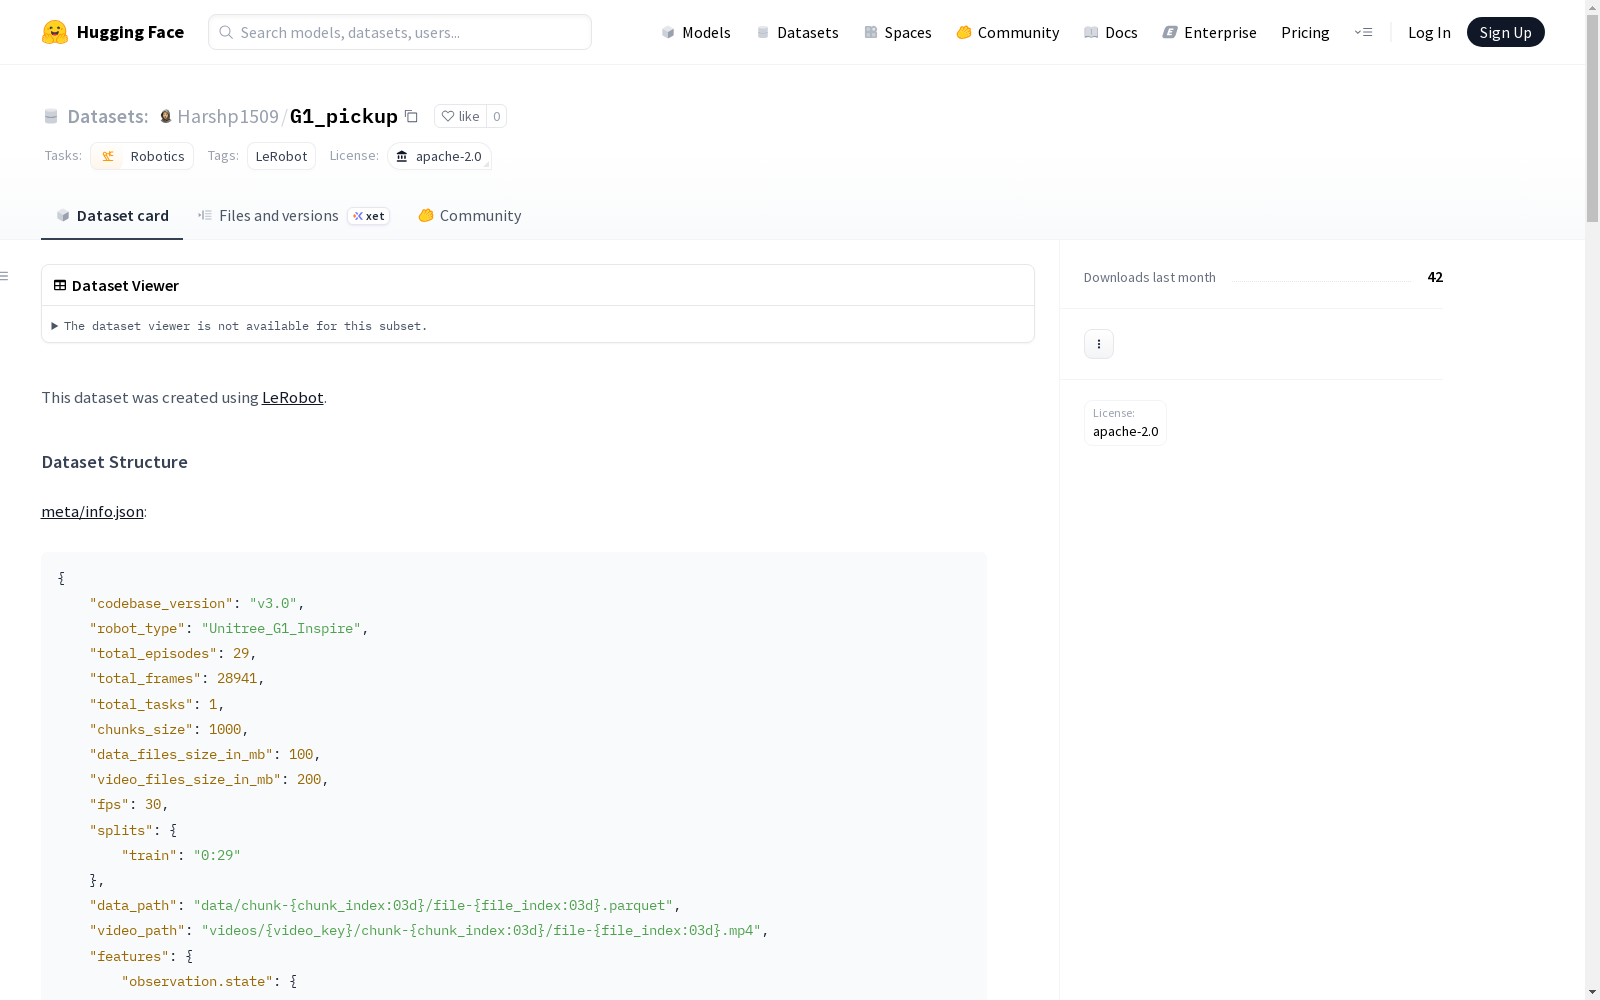Open the table of contents sidebar icon
This screenshot has width=1600, height=1000.
(4, 276)
